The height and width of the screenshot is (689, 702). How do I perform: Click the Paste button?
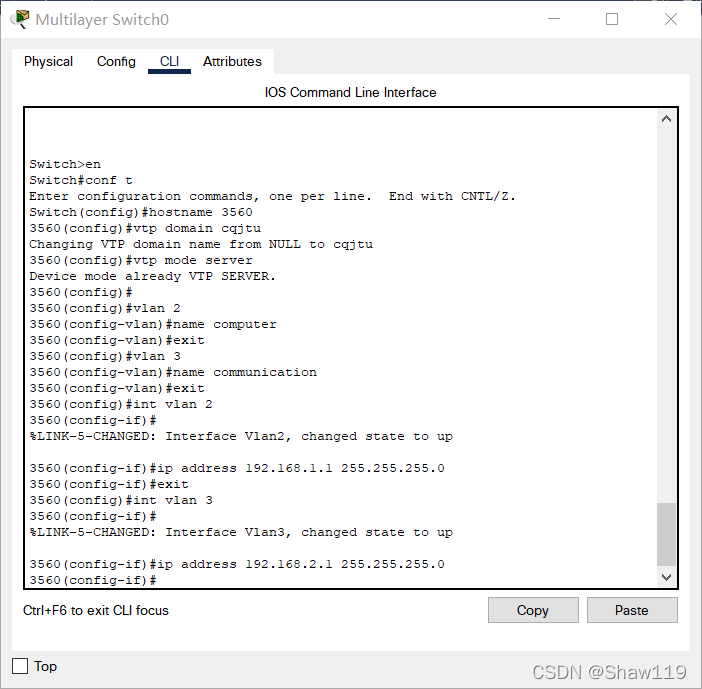(632, 610)
